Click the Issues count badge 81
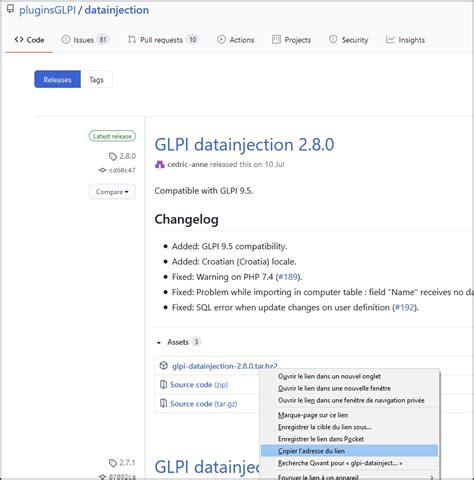 (x=103, y=40)
